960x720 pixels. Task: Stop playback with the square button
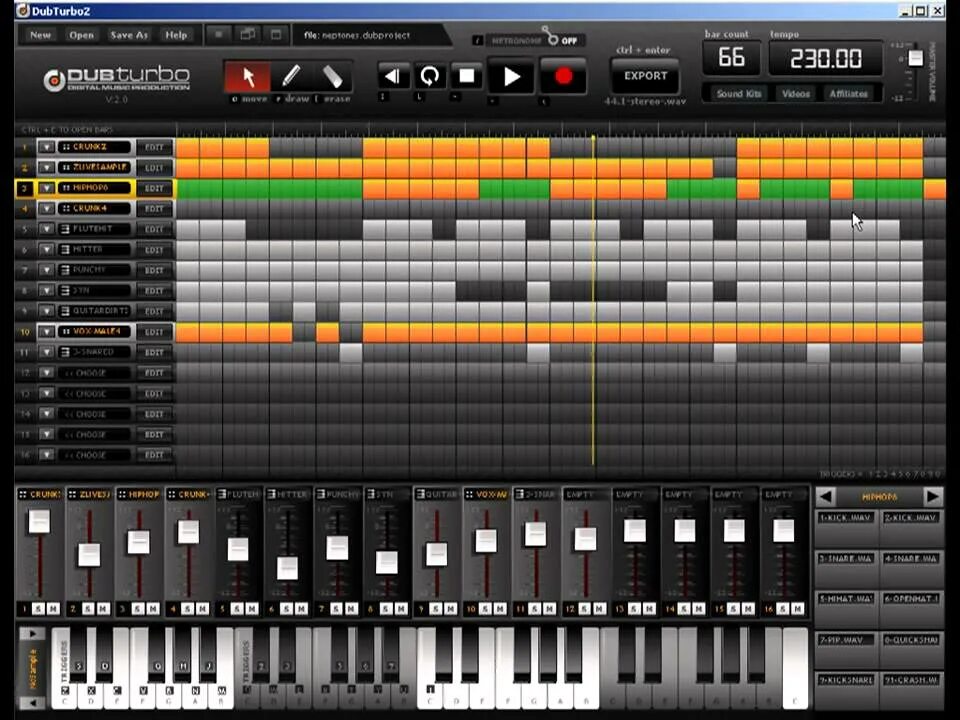467,77
